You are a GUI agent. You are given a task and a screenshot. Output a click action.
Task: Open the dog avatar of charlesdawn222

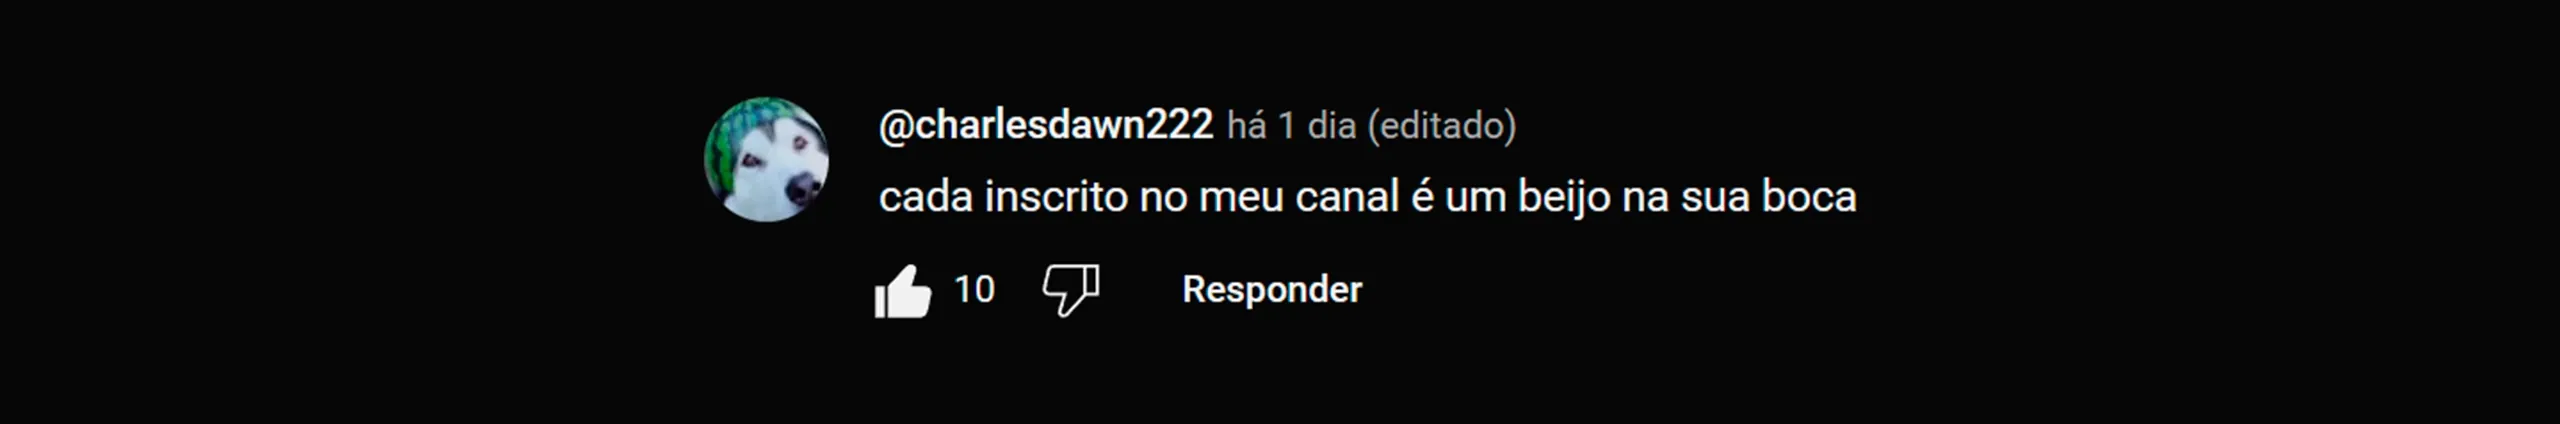pyautogui.click(x=766, y=159)
